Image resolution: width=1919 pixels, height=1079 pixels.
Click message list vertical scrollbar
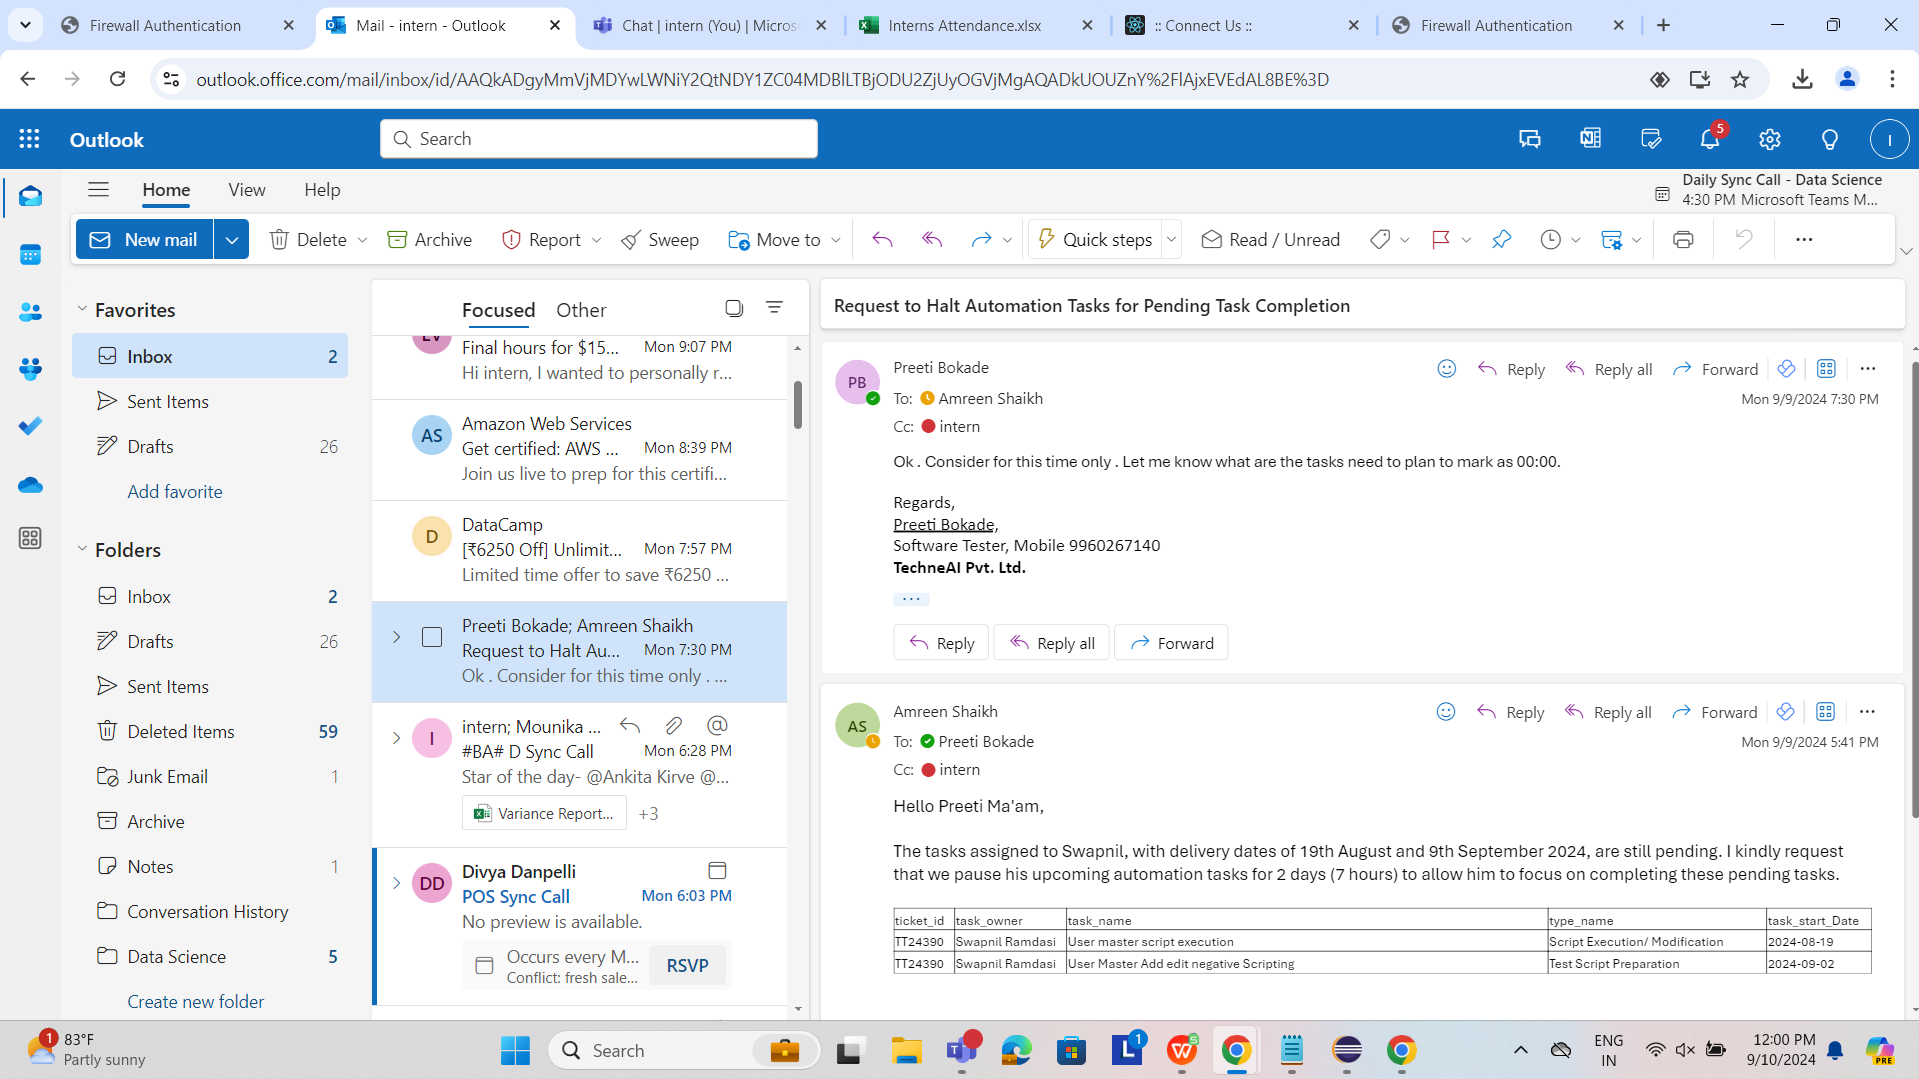[797, 404]
